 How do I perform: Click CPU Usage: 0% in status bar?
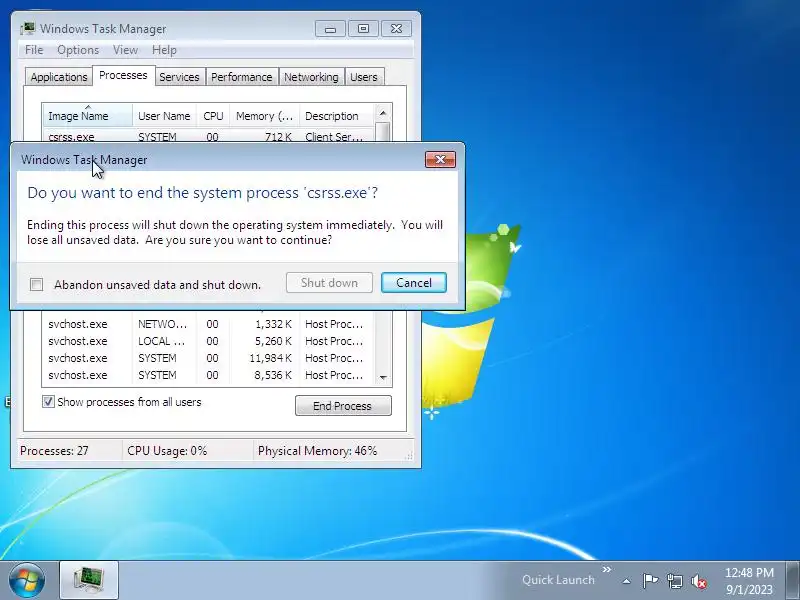tap(167, 451)
